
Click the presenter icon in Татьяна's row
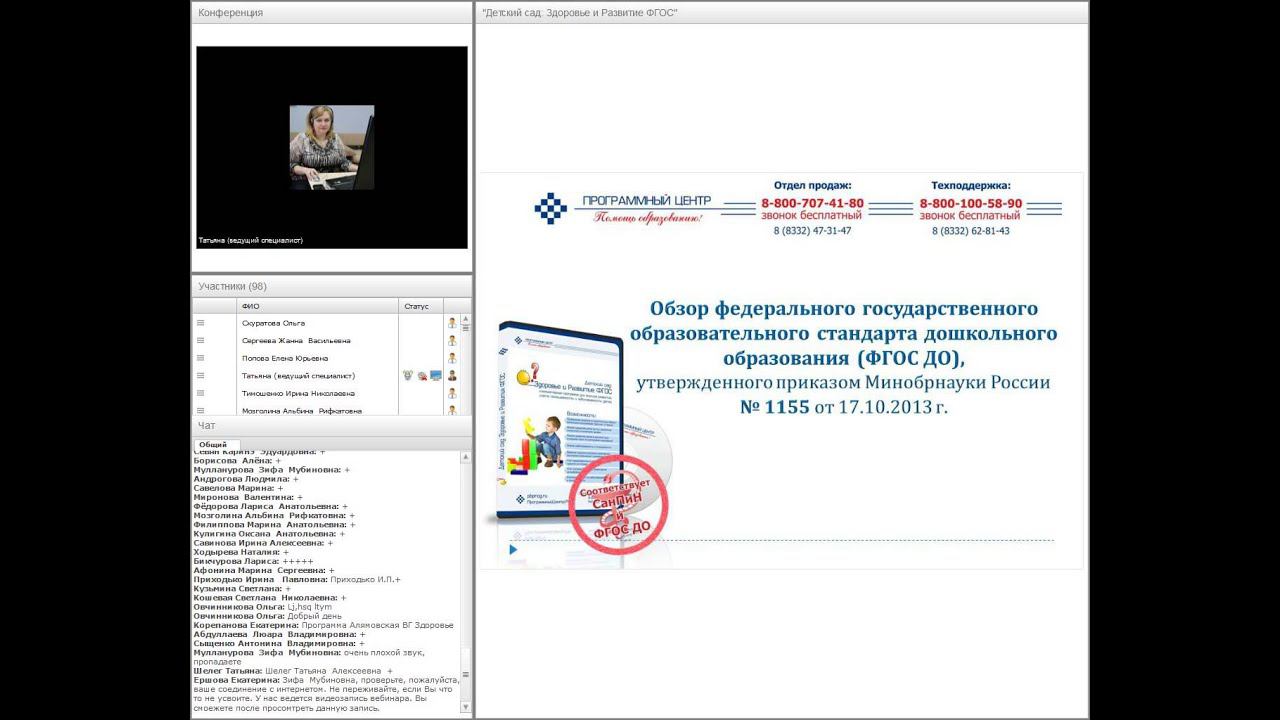coord(452,376)
